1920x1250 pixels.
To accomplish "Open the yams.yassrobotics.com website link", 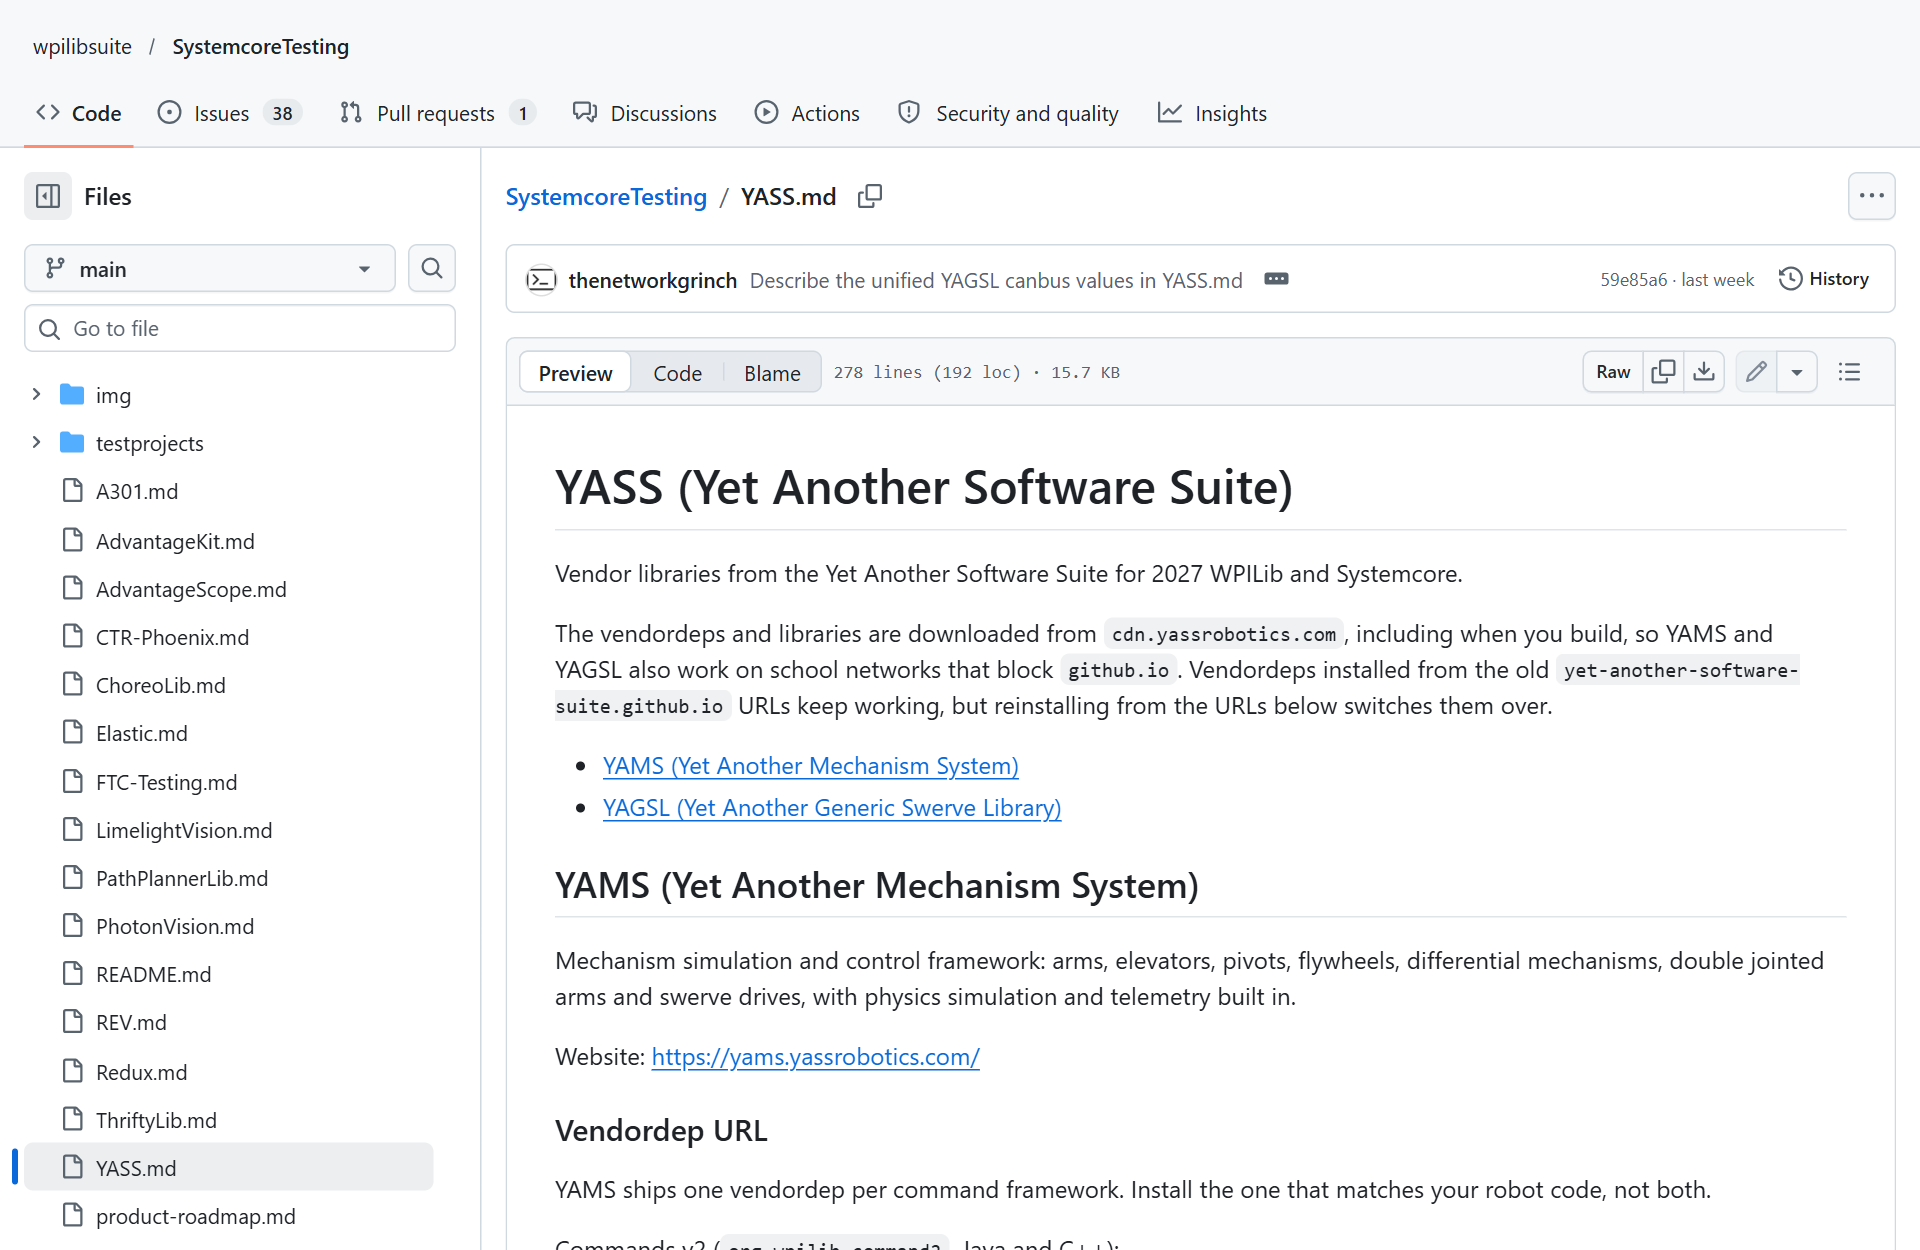I will (x=815, y=1056).
